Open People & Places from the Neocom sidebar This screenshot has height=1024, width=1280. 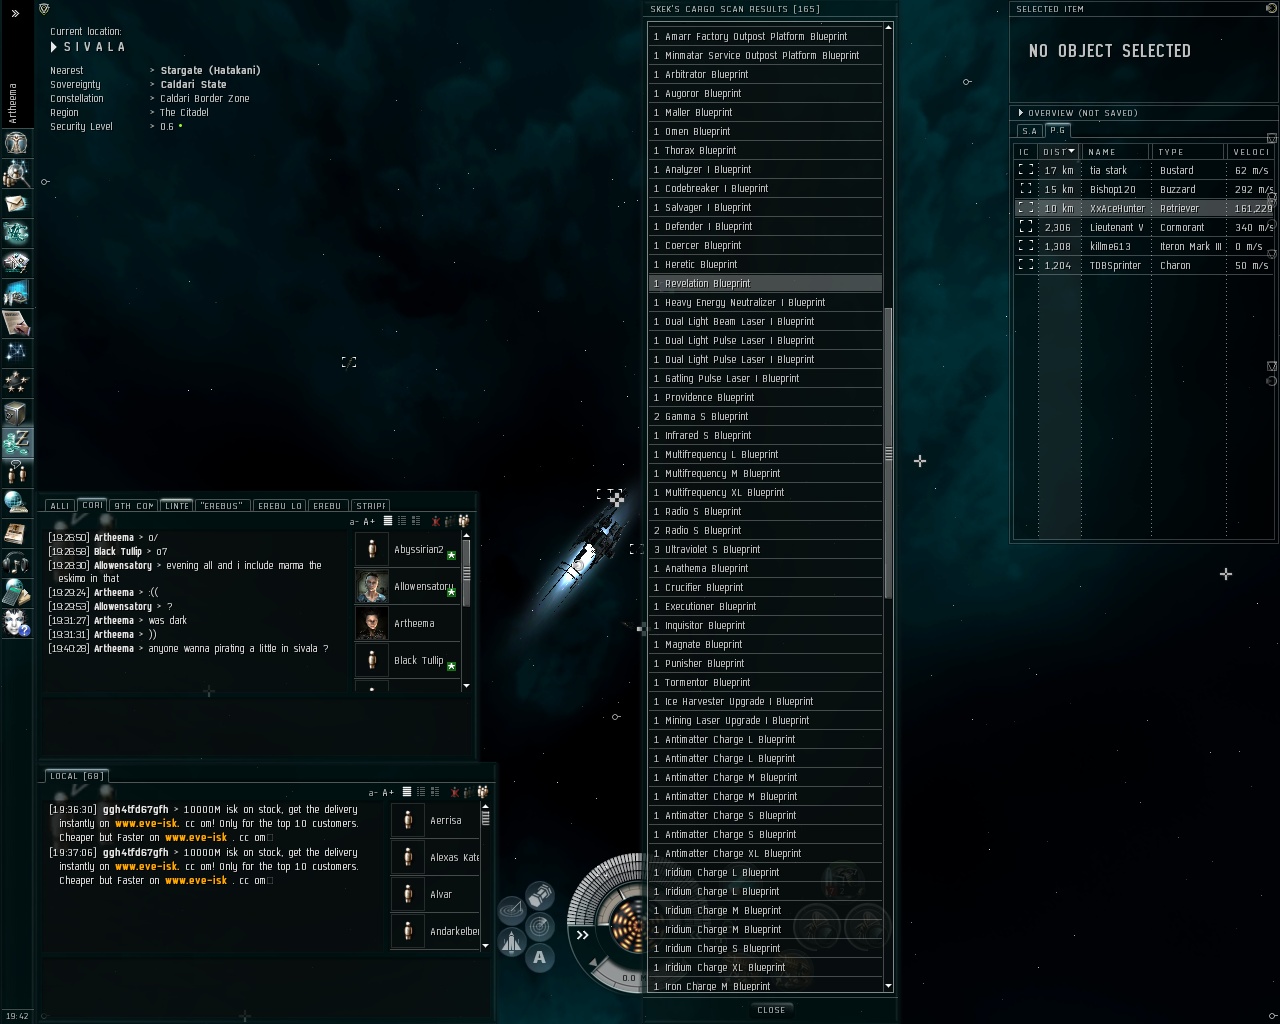coord(16,173)
